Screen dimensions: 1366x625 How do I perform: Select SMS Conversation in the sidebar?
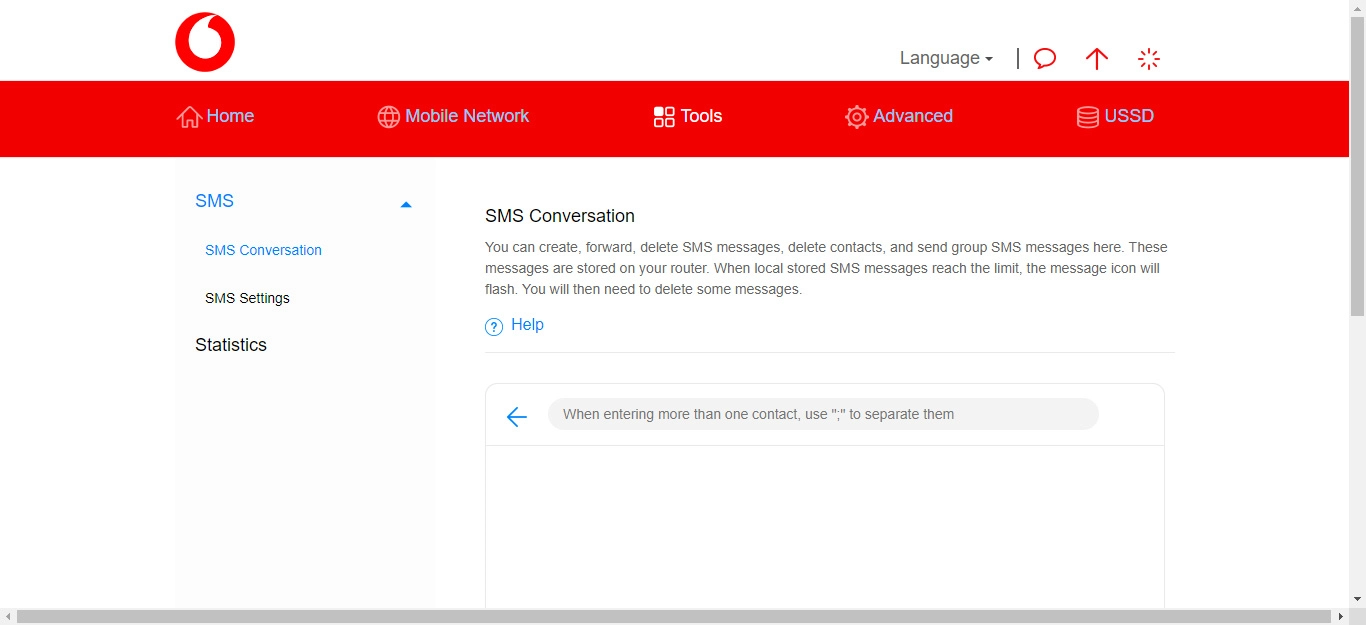[x=263, y=250]
